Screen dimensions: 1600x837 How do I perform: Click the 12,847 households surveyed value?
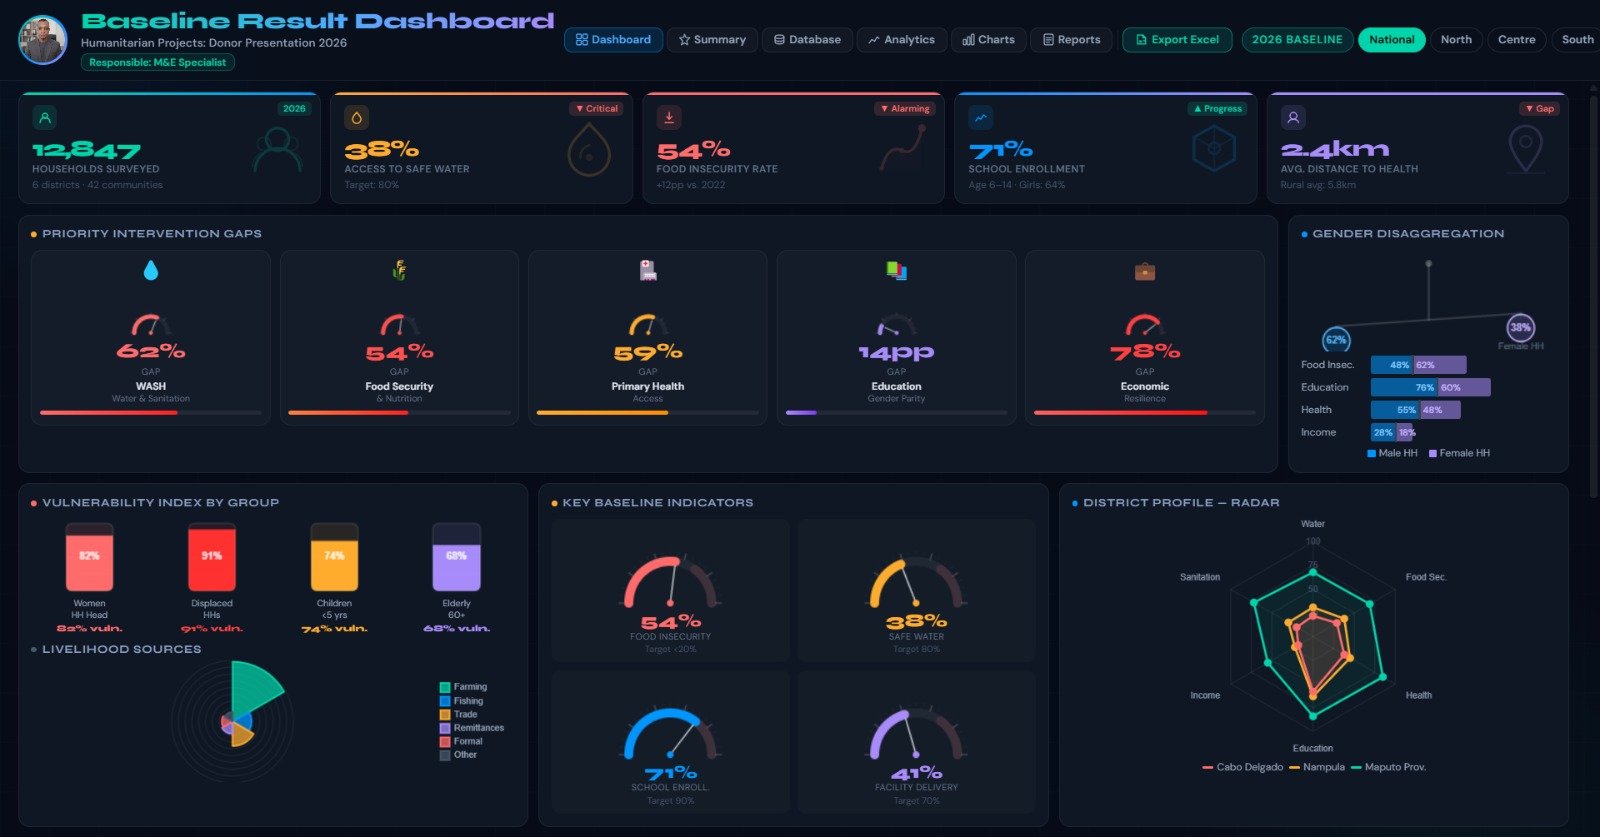(86, 150)
